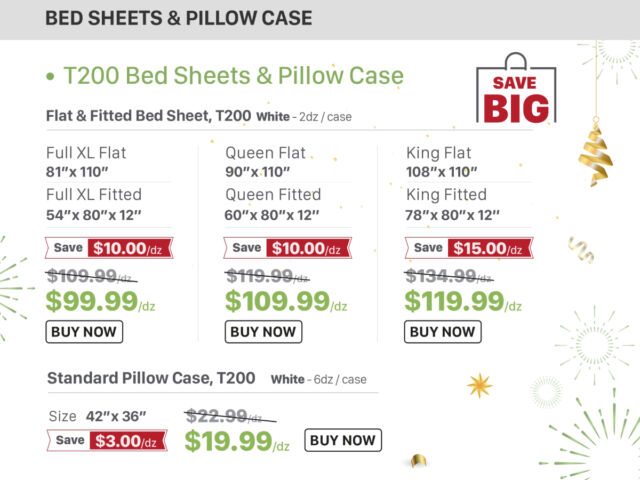Click the Standard Pillow Case, T200 title

(151, 378)
